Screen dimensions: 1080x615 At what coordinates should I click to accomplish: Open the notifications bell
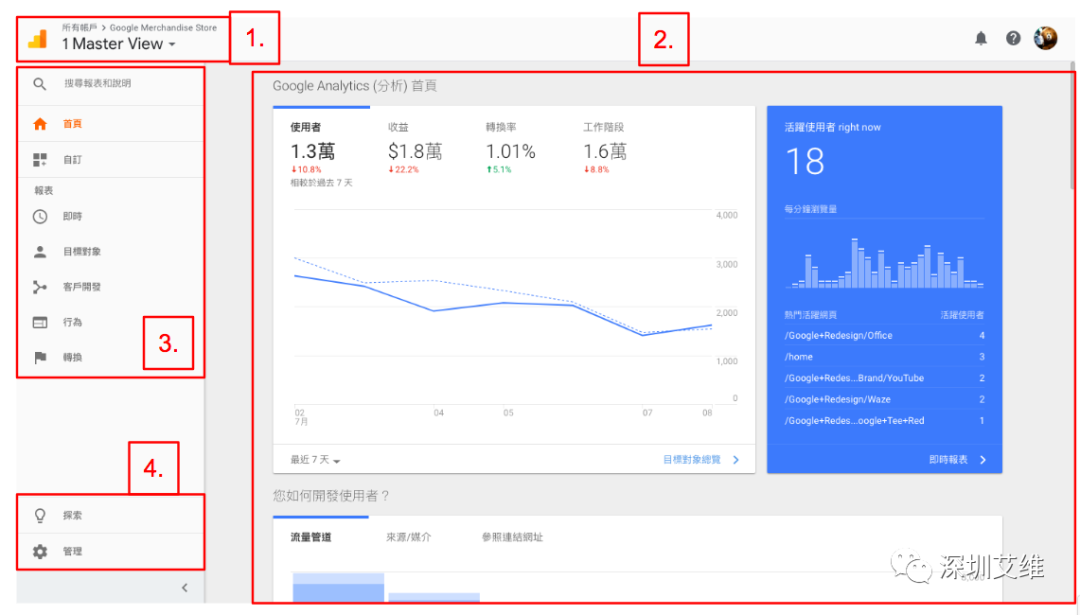click(981, 39)
